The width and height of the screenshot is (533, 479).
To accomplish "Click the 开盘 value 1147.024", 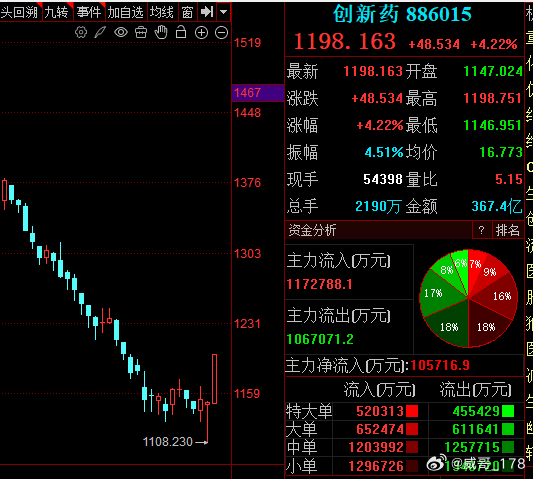I will click(493, 71).
